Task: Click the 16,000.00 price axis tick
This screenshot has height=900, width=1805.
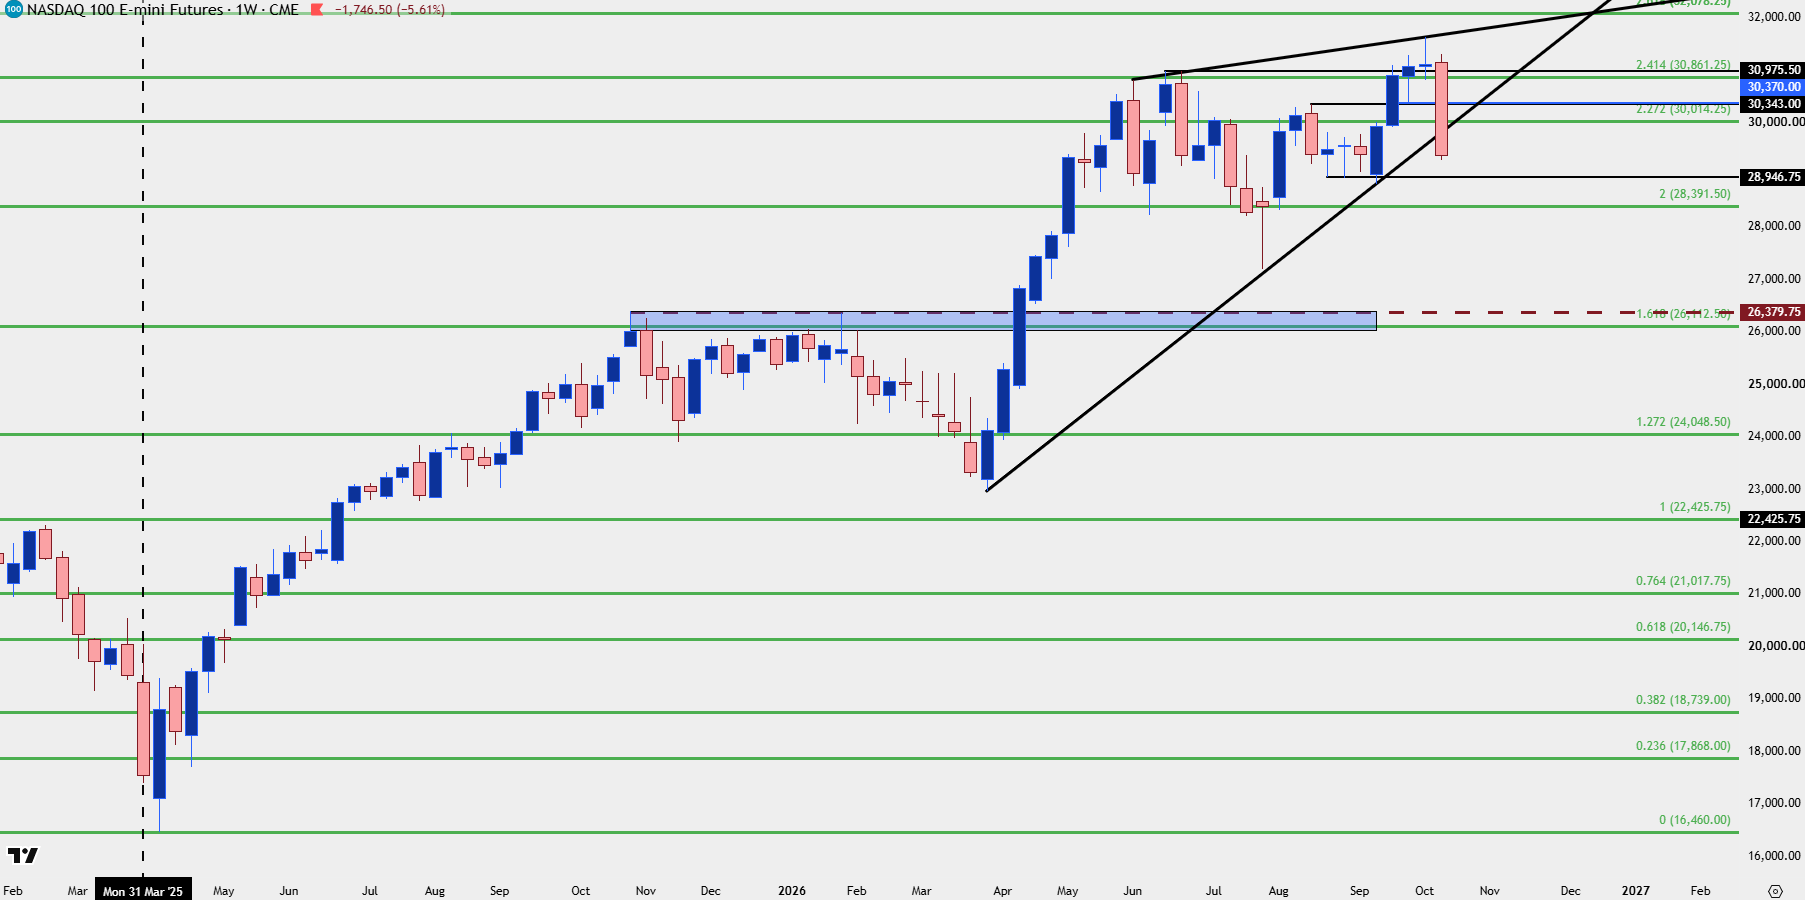Action: click(x=1774, y=856)
